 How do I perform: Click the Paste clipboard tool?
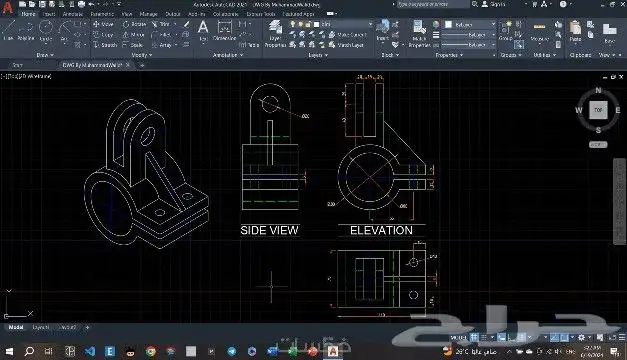coord(575,31)
